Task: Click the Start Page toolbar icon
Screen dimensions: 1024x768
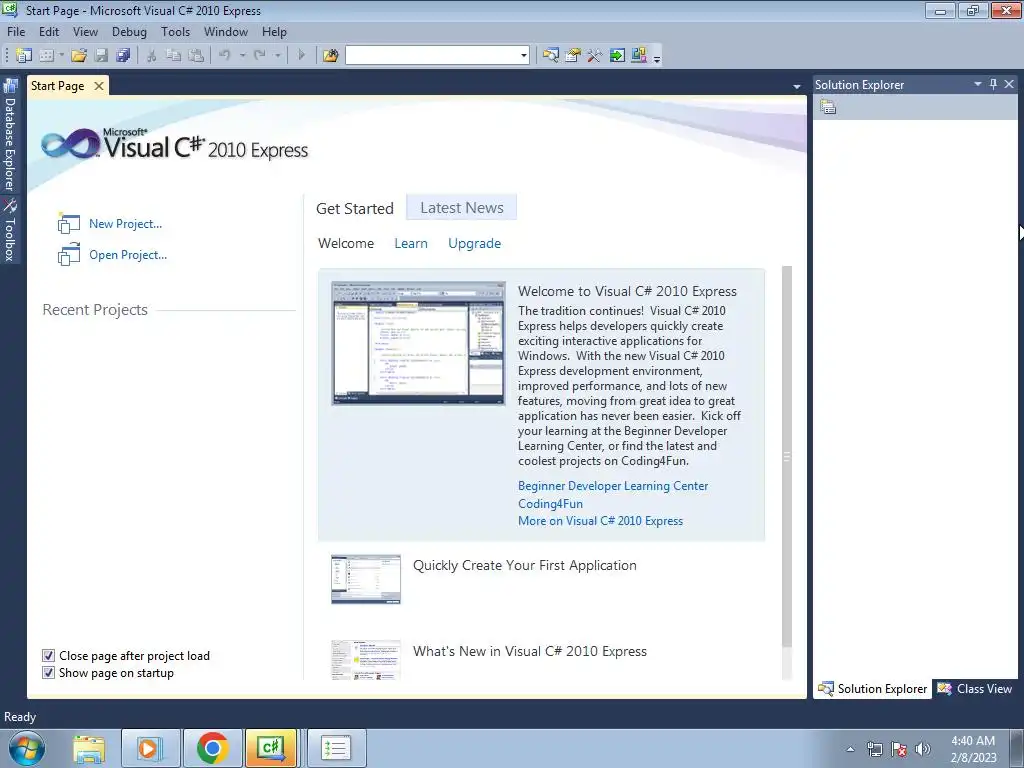Action: [617, 56]
